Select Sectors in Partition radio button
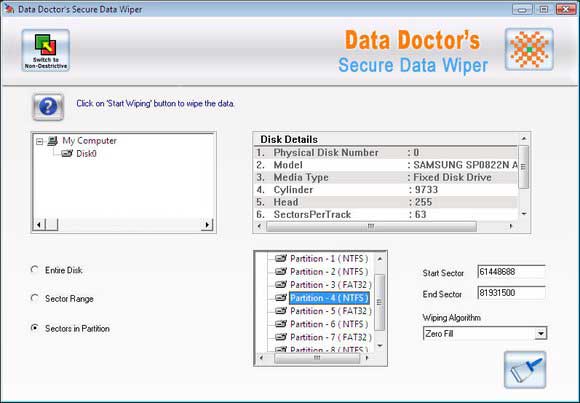 point(34,328)
